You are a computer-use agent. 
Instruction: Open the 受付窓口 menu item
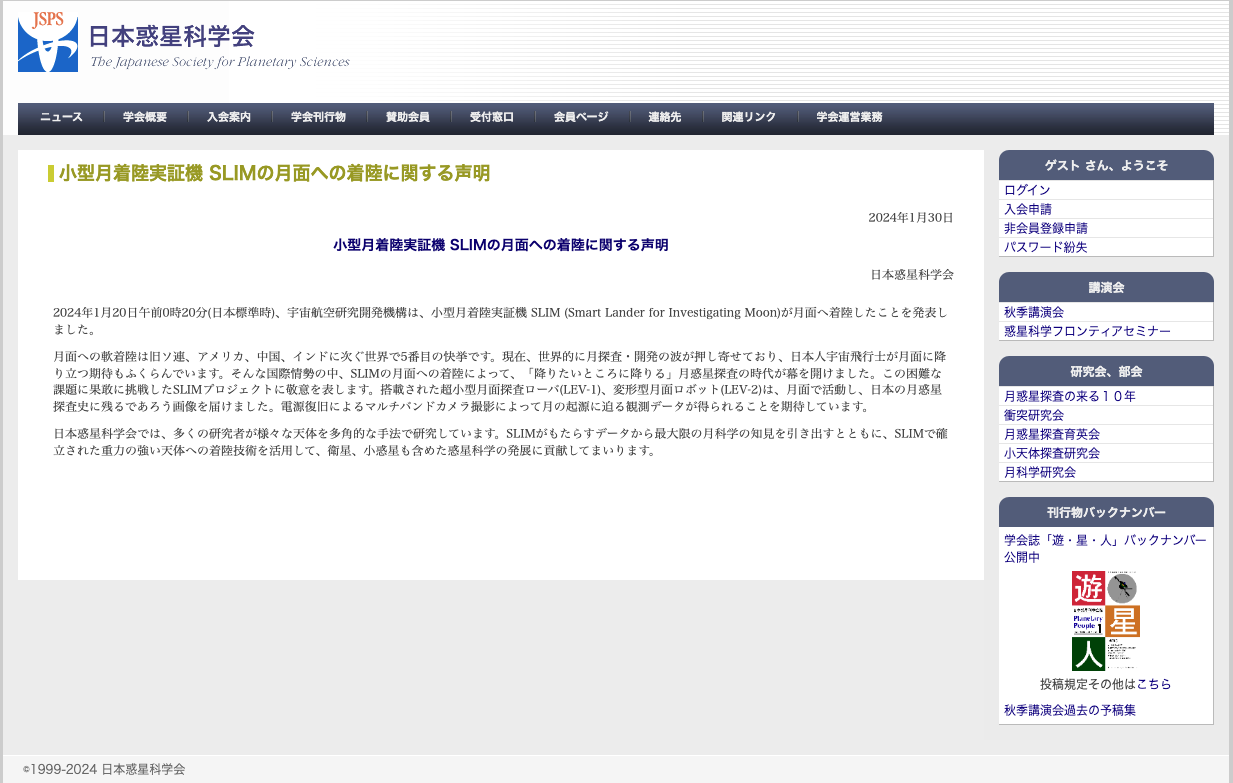coord(492,117)
